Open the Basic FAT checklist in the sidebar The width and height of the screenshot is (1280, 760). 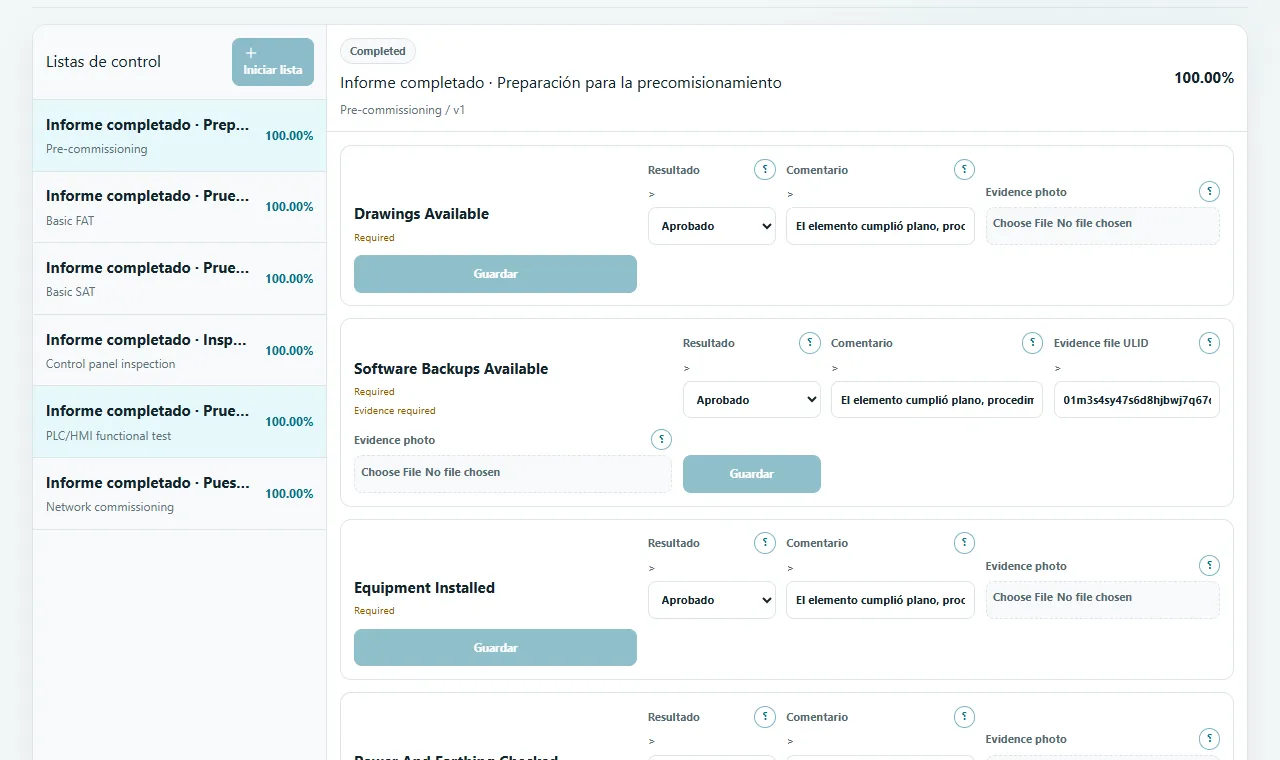[180, 207]
